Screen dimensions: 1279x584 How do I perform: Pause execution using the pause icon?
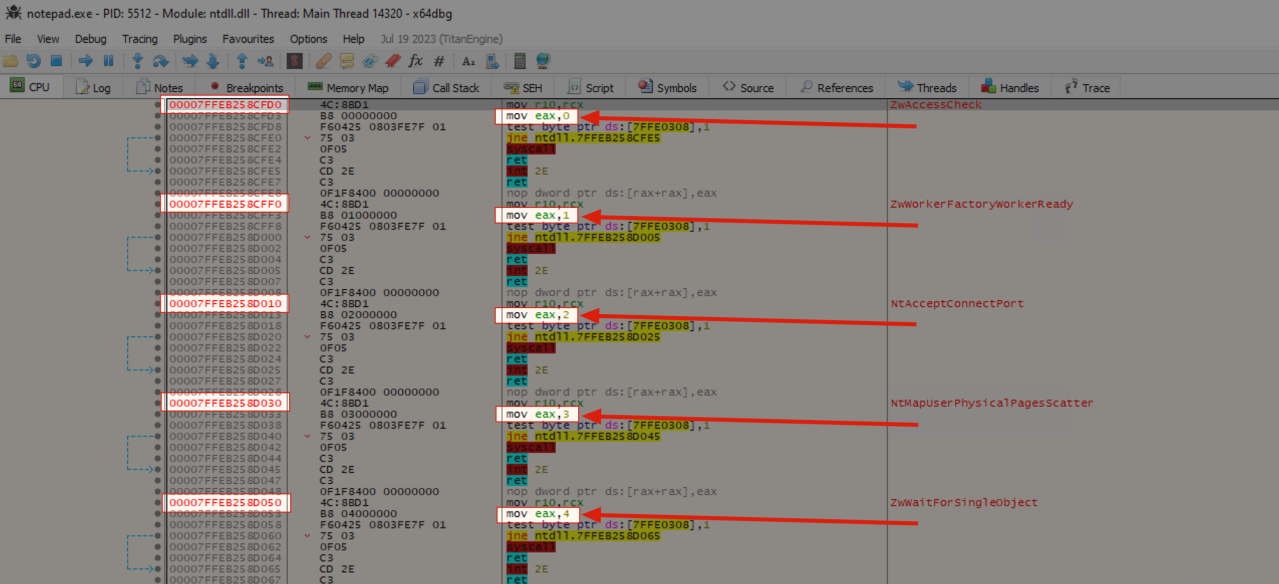108,61
